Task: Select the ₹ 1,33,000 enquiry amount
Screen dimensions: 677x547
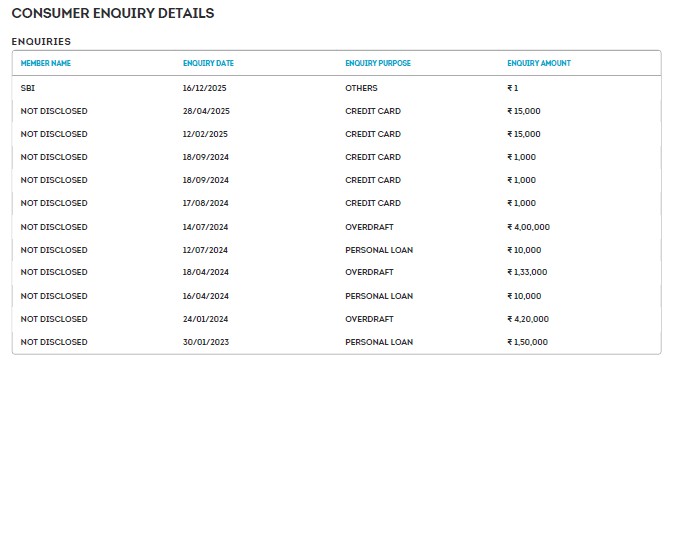Action: 527,272
